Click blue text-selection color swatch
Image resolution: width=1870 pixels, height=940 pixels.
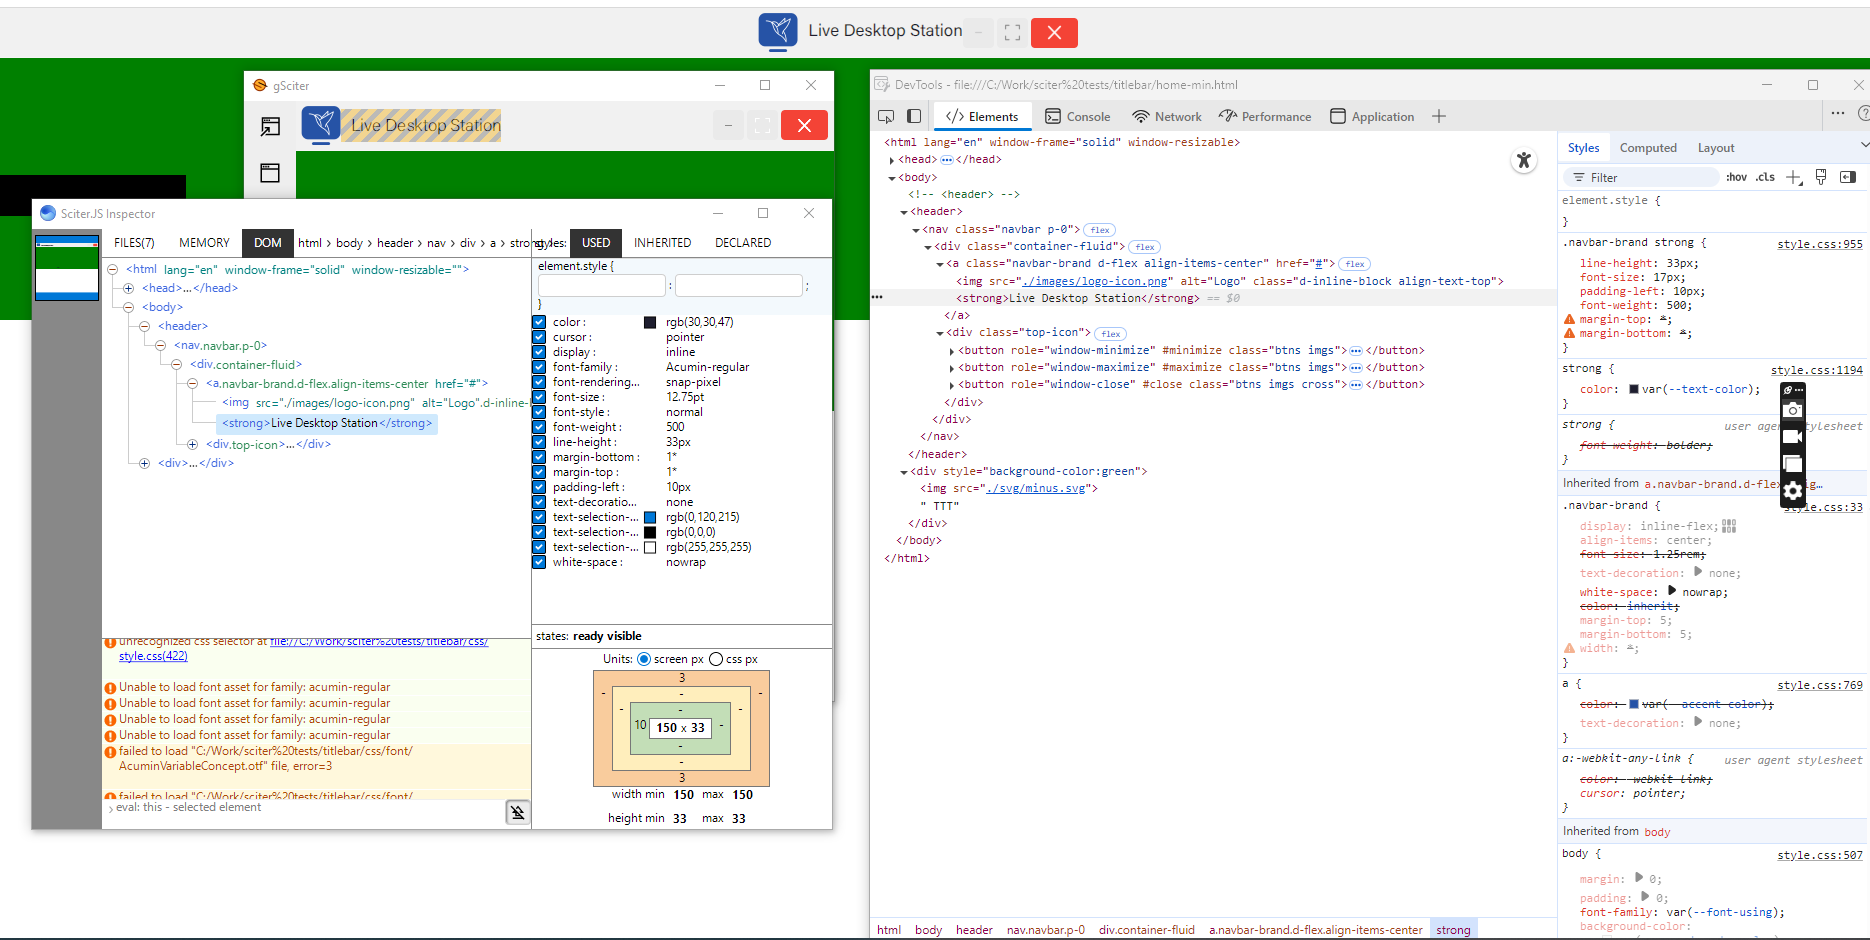coord(650,517)
